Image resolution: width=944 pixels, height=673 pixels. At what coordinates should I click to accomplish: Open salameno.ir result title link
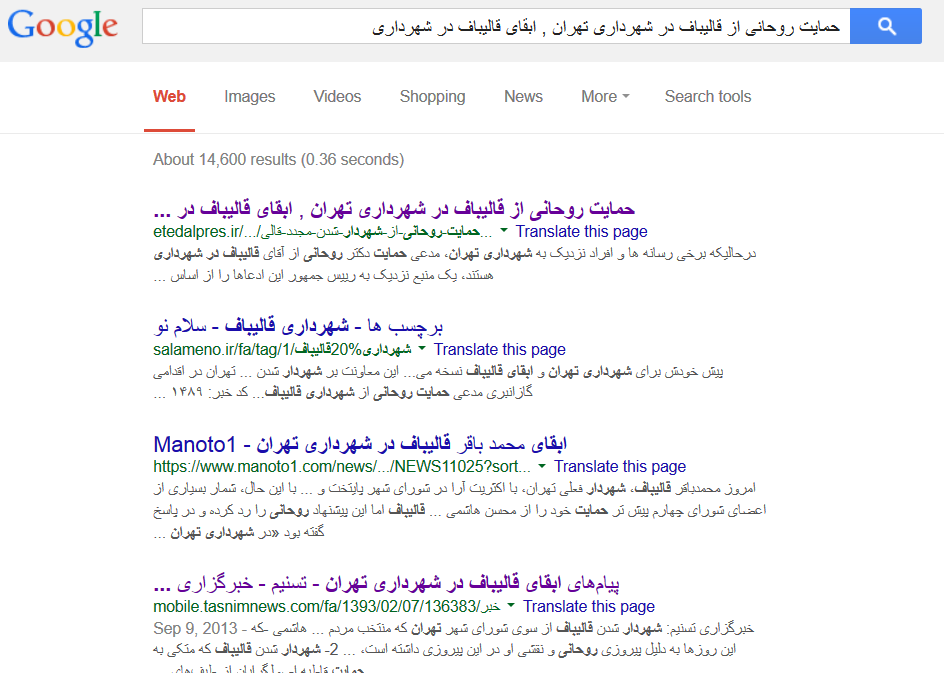coord(298,326)
